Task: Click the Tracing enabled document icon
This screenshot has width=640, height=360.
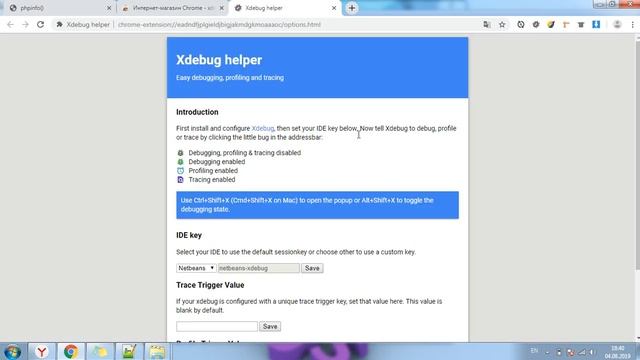Action: click(x=180, y=180)
